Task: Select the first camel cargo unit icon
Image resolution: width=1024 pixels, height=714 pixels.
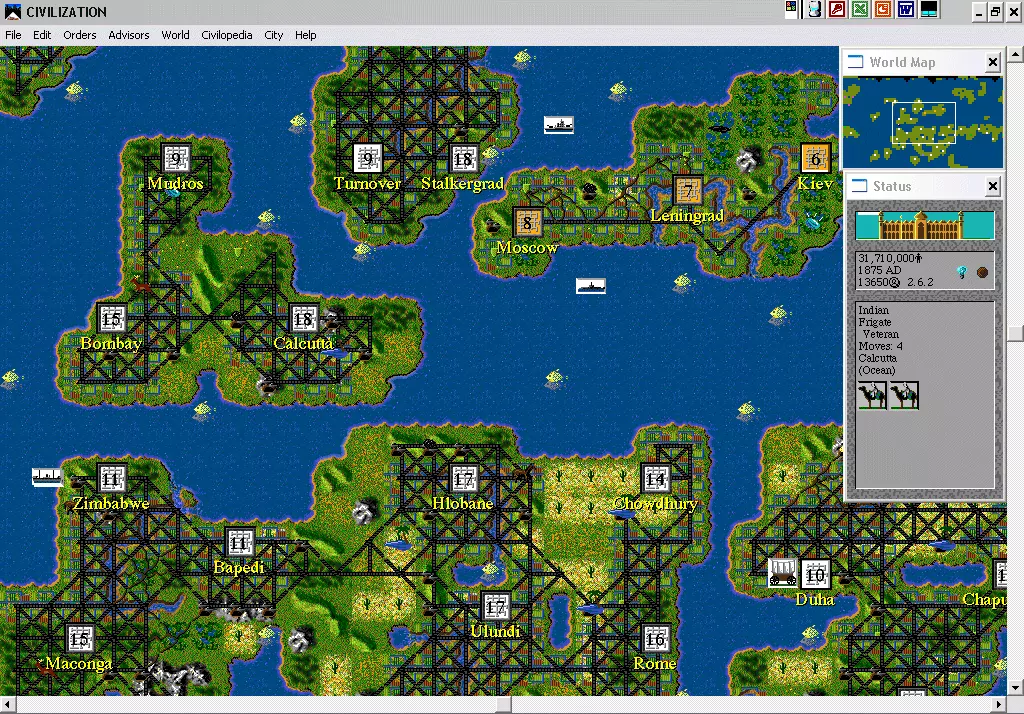Action: [871, 395]
